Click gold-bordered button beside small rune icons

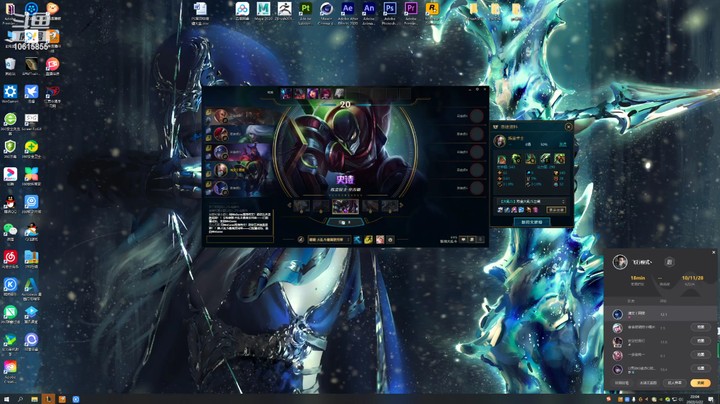coord(556,210)
